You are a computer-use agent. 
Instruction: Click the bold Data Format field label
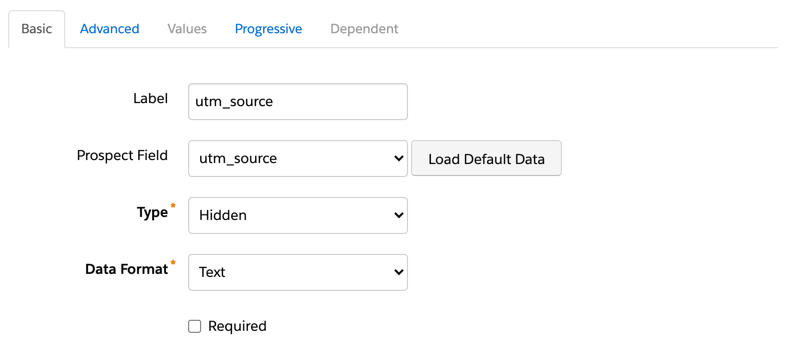coord(126,269)
